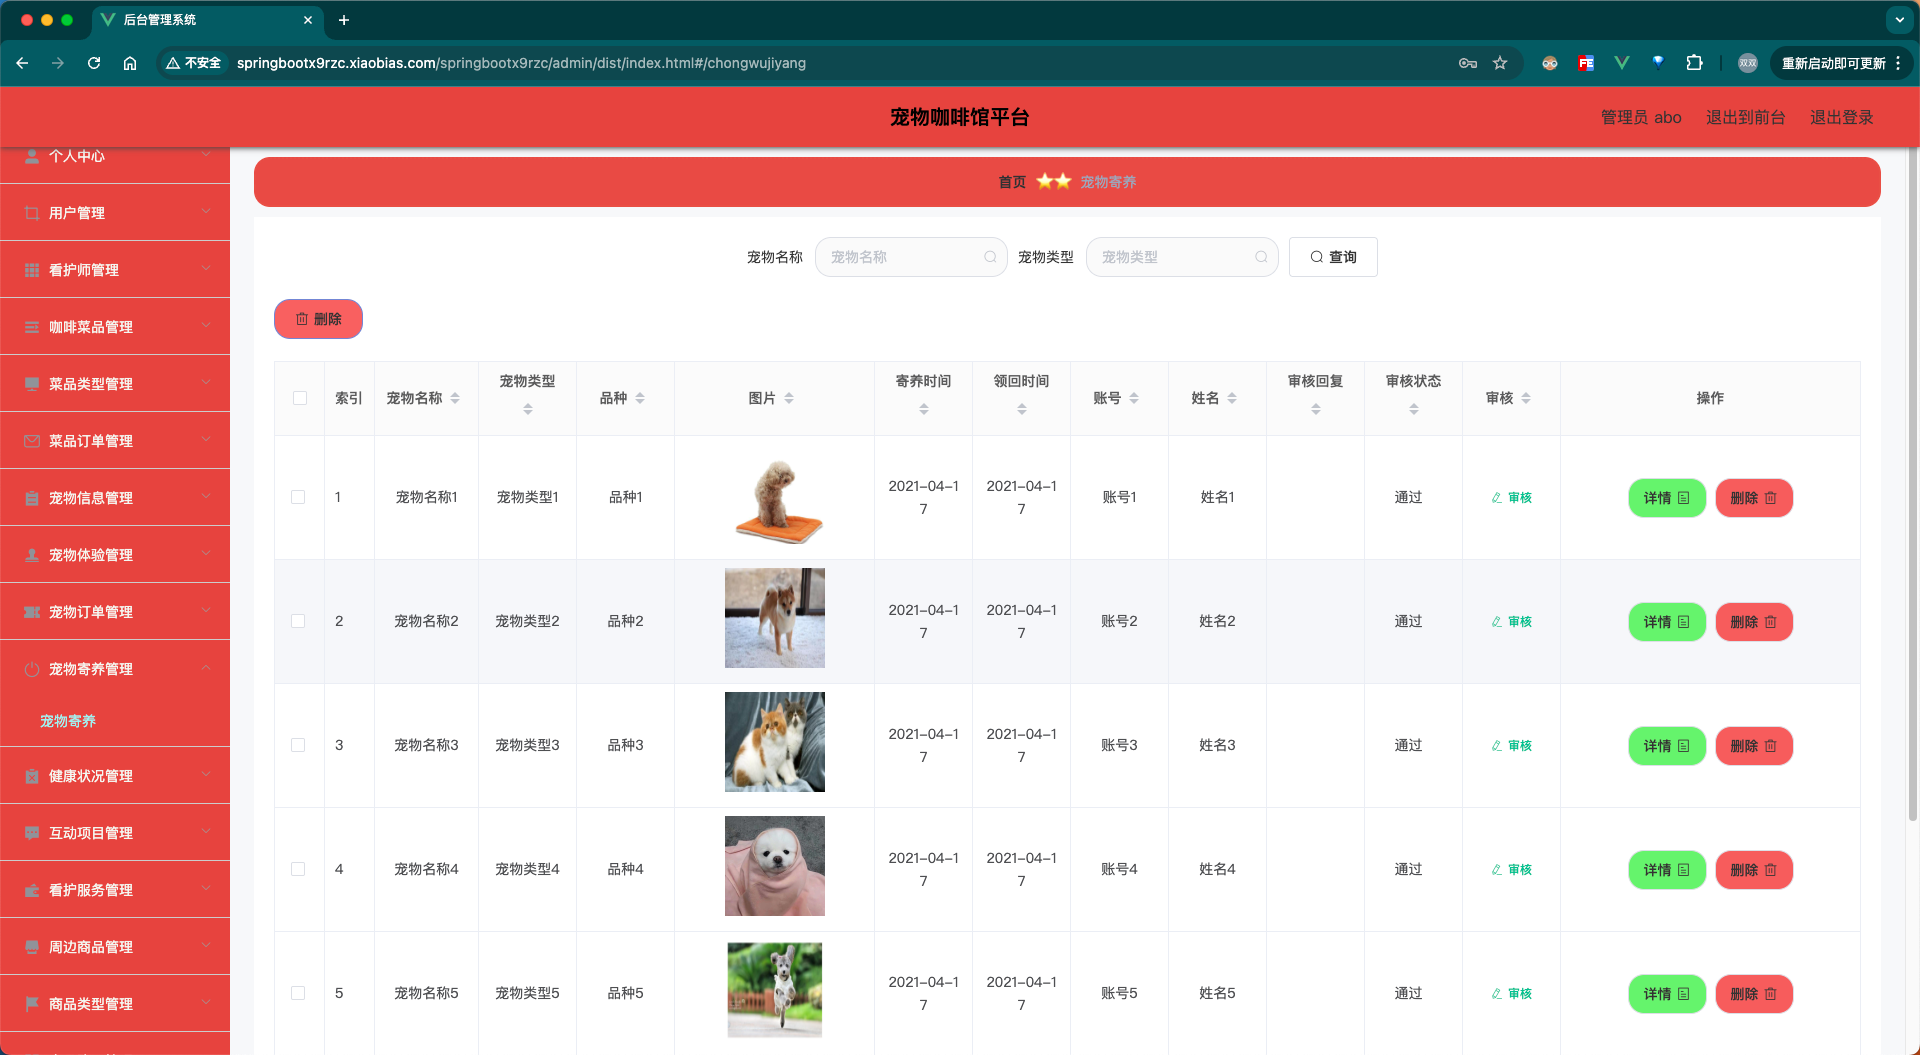Click the 宠物寄养管理 power icon
This screenshot has width=1920, height=1055.
tap(32, 669)
